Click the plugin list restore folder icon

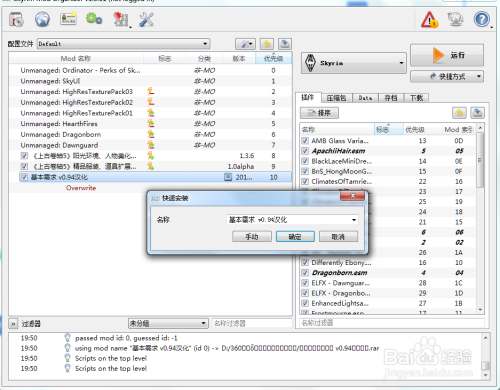[459, 113]
